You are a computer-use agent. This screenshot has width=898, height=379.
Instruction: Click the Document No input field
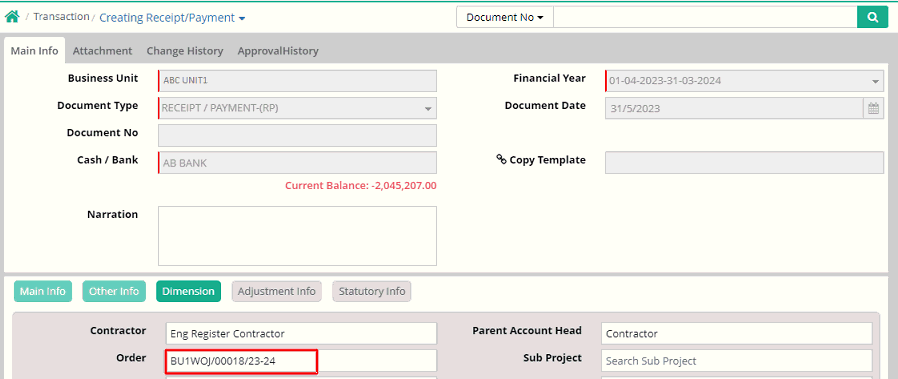click(x=297, y=135)
